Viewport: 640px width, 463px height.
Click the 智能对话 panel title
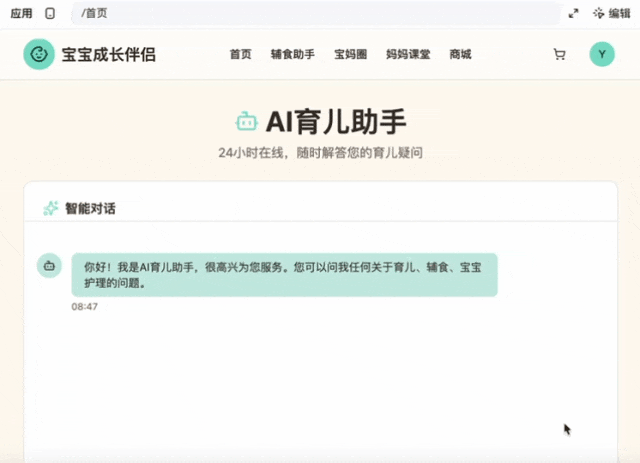tap(90, 208)
